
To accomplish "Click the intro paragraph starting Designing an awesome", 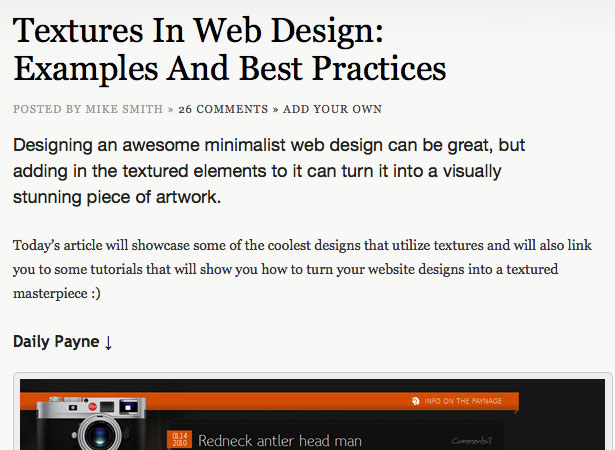I will (269, 171).
